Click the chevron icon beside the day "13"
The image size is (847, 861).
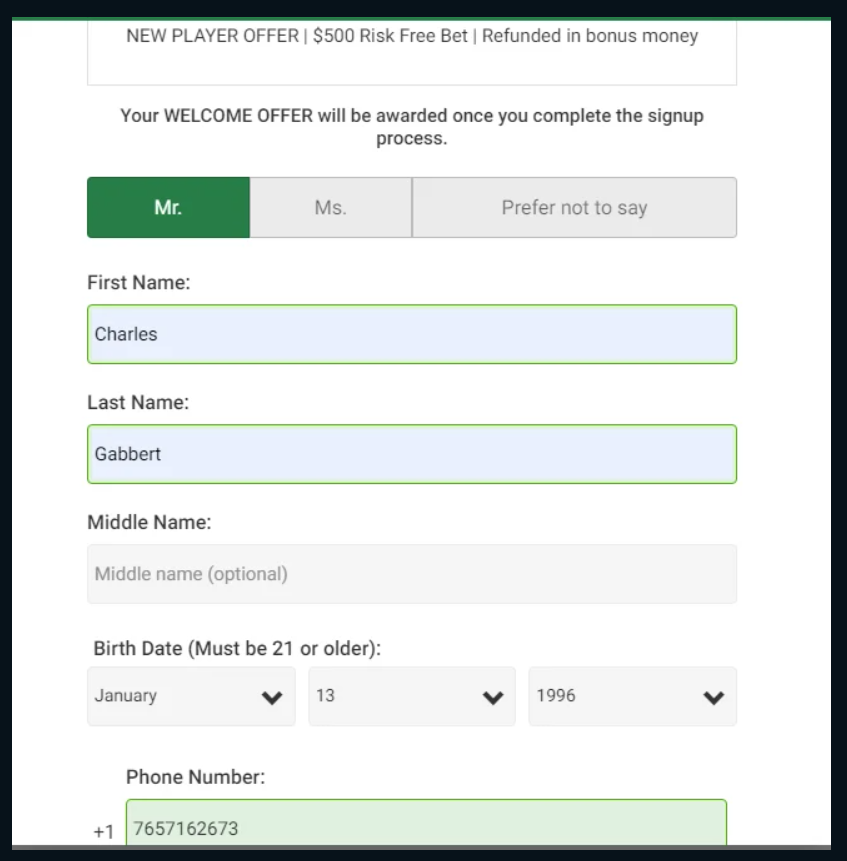492,696
